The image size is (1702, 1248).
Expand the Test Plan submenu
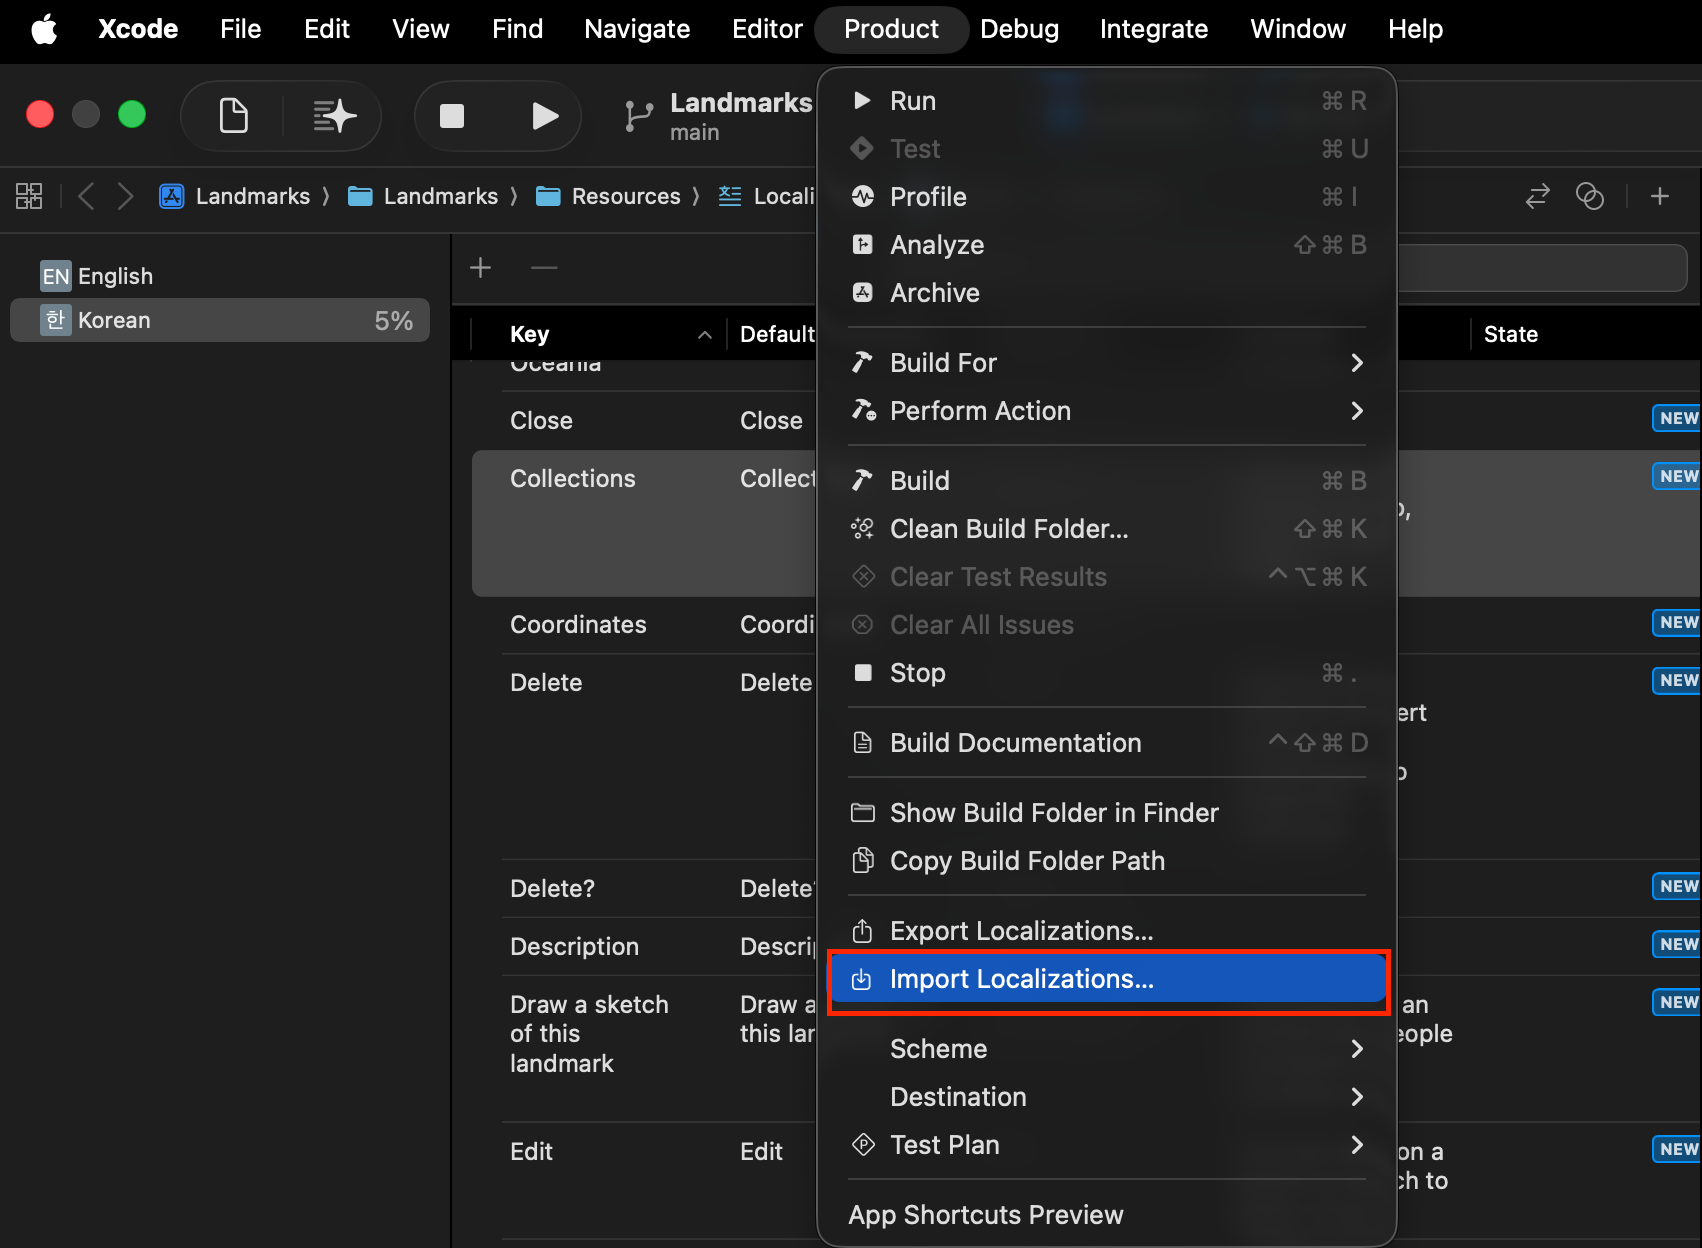click(1107, 1145)
